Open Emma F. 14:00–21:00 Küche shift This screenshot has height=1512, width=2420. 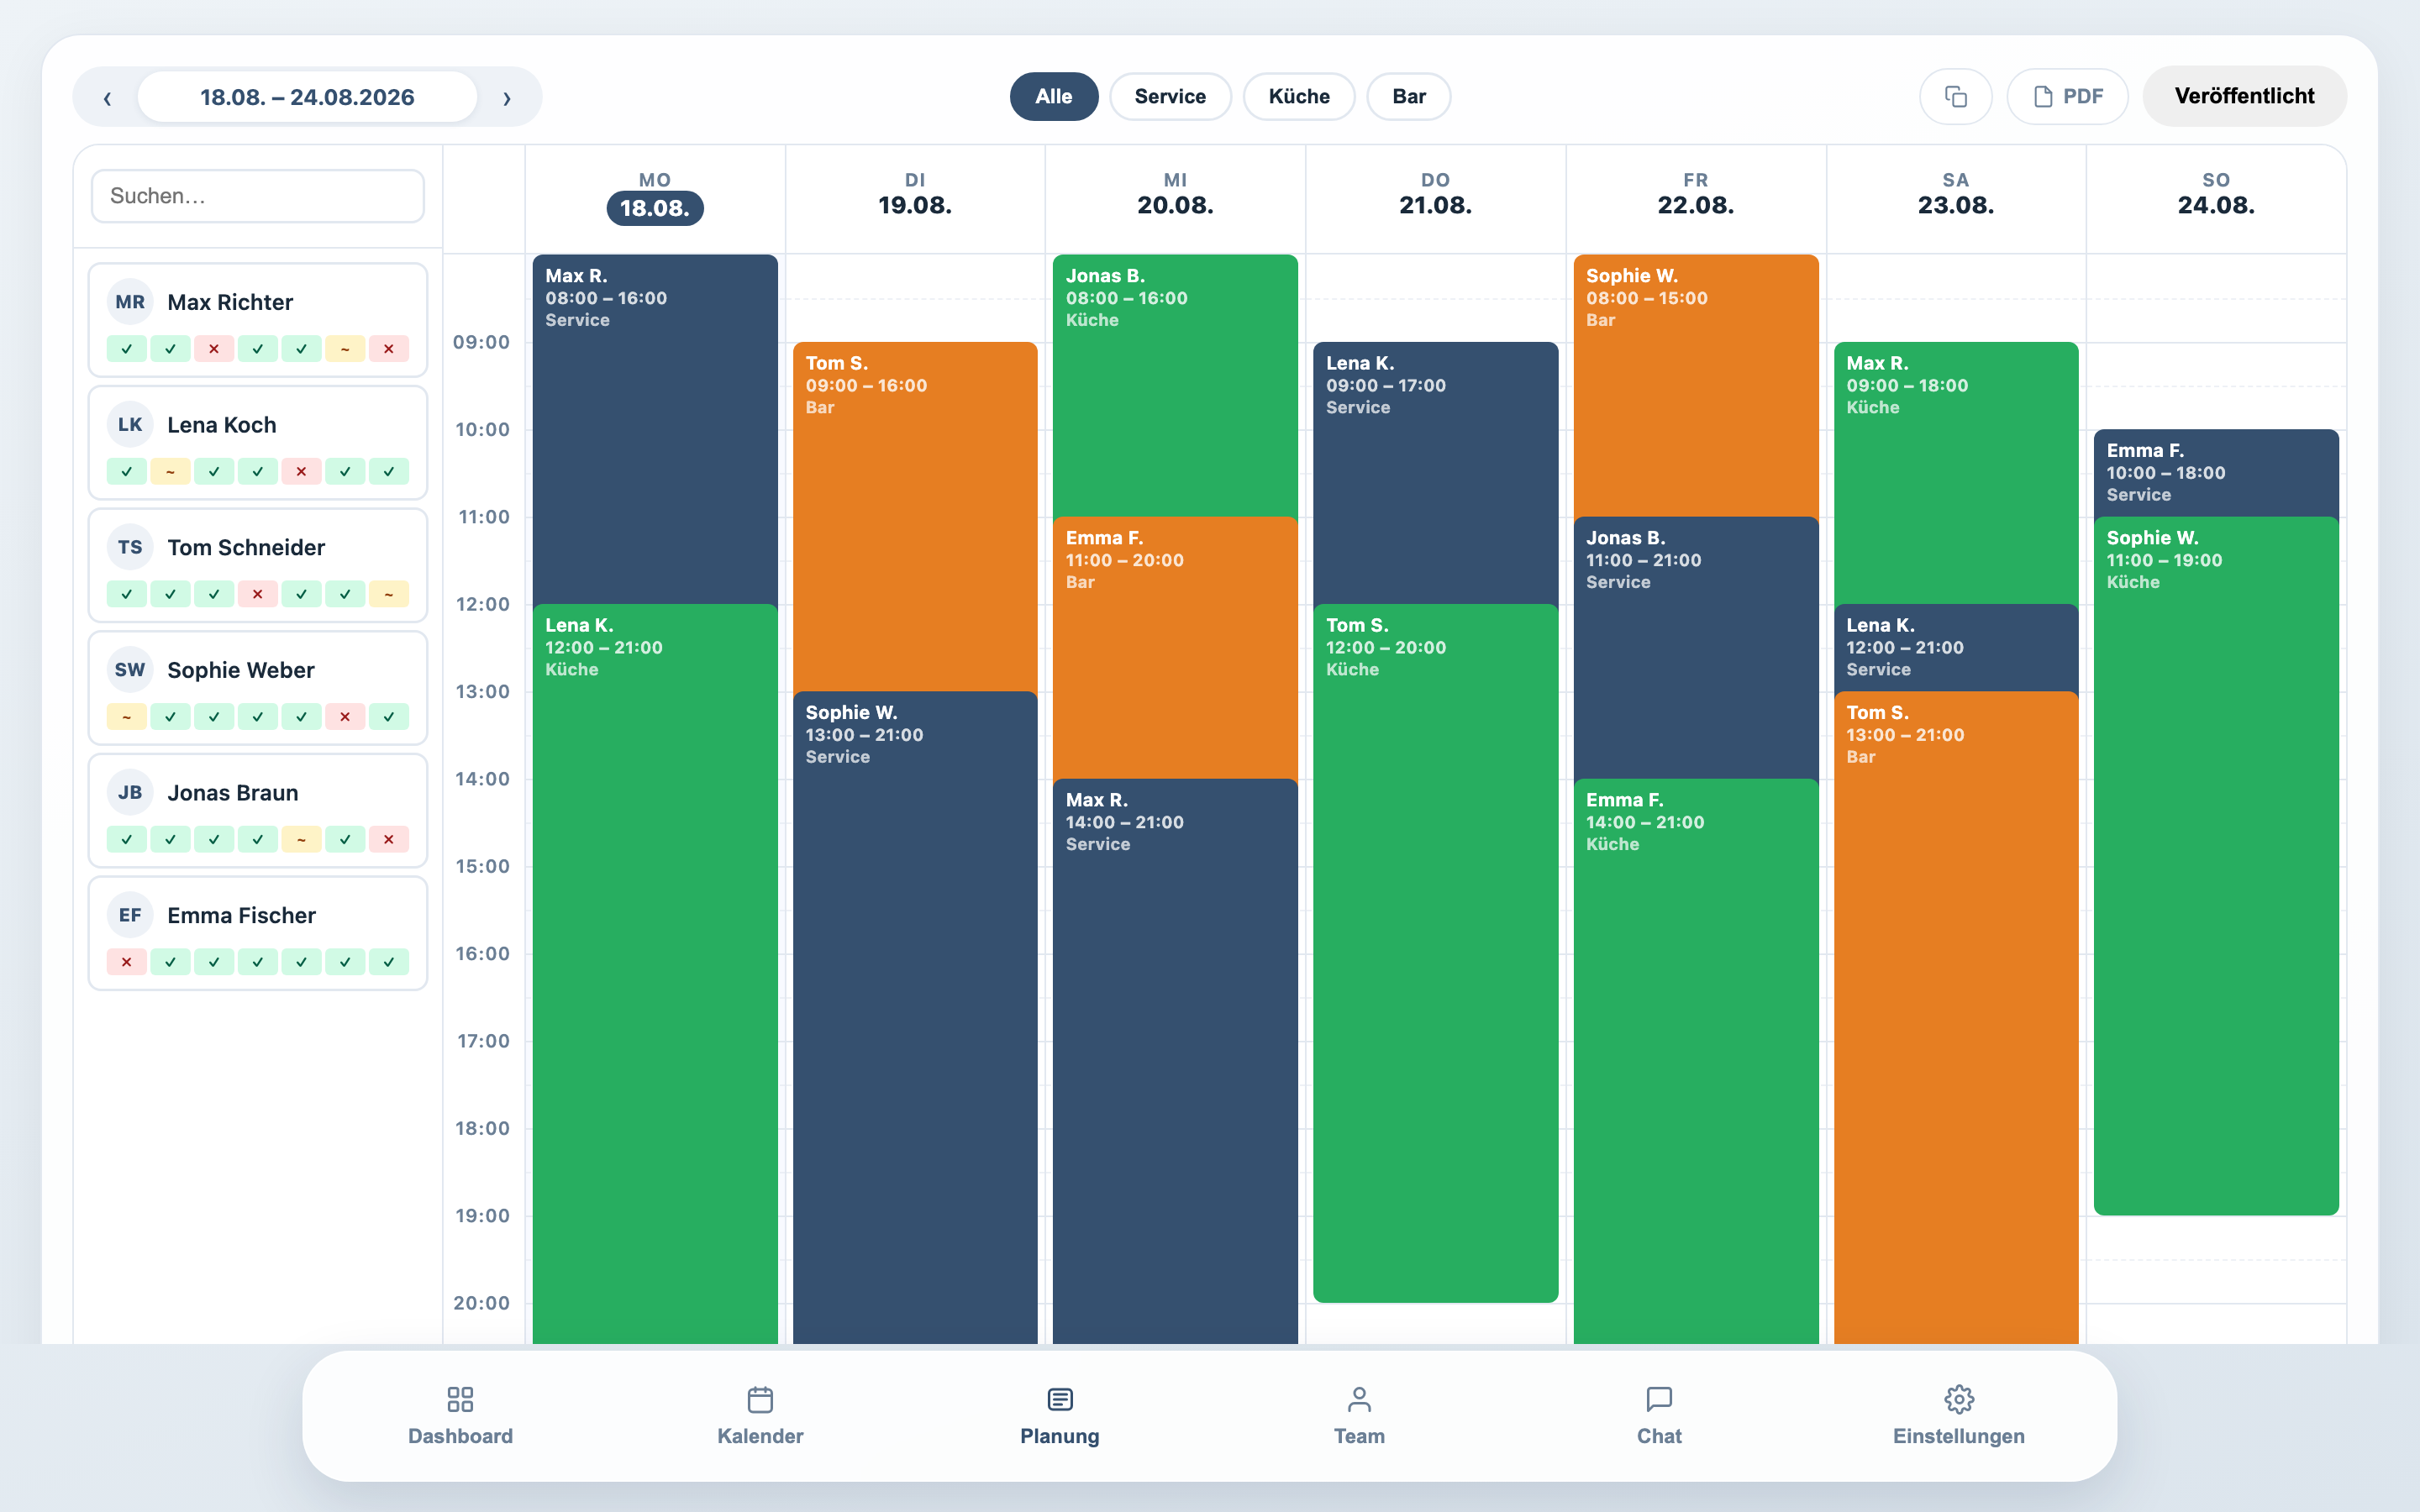1696,1061
